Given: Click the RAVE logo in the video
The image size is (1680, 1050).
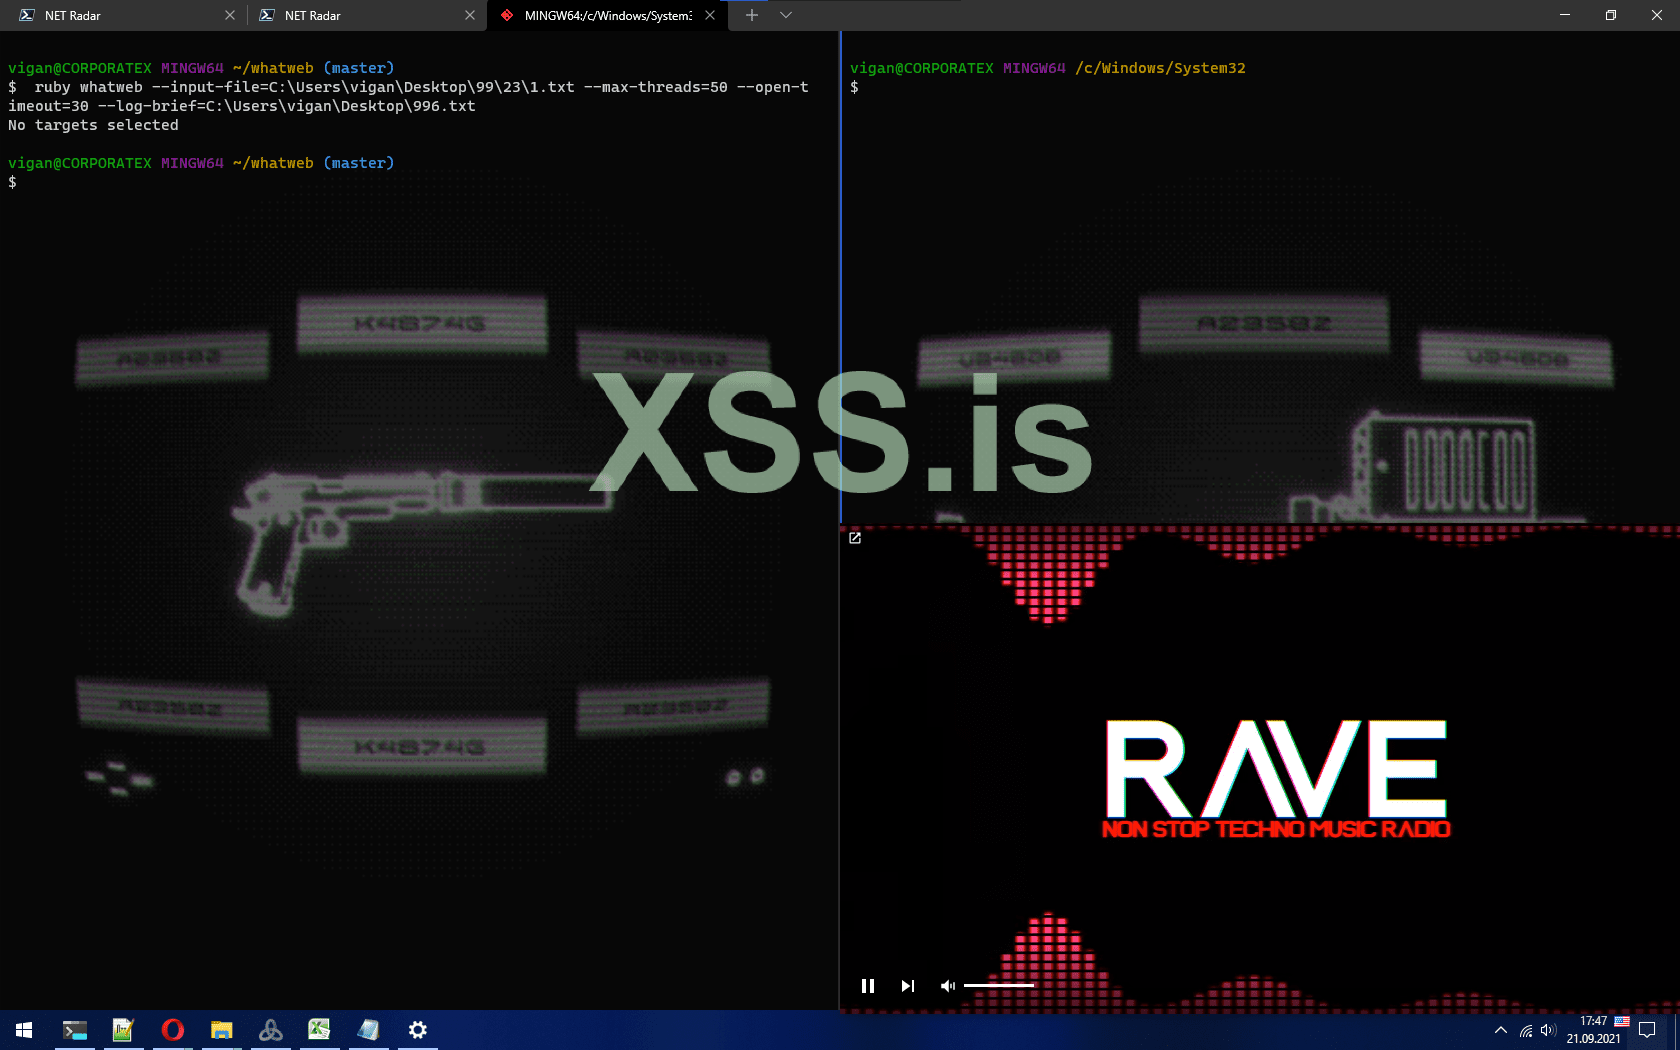Looking at the screenshot, I should 1276,768.
